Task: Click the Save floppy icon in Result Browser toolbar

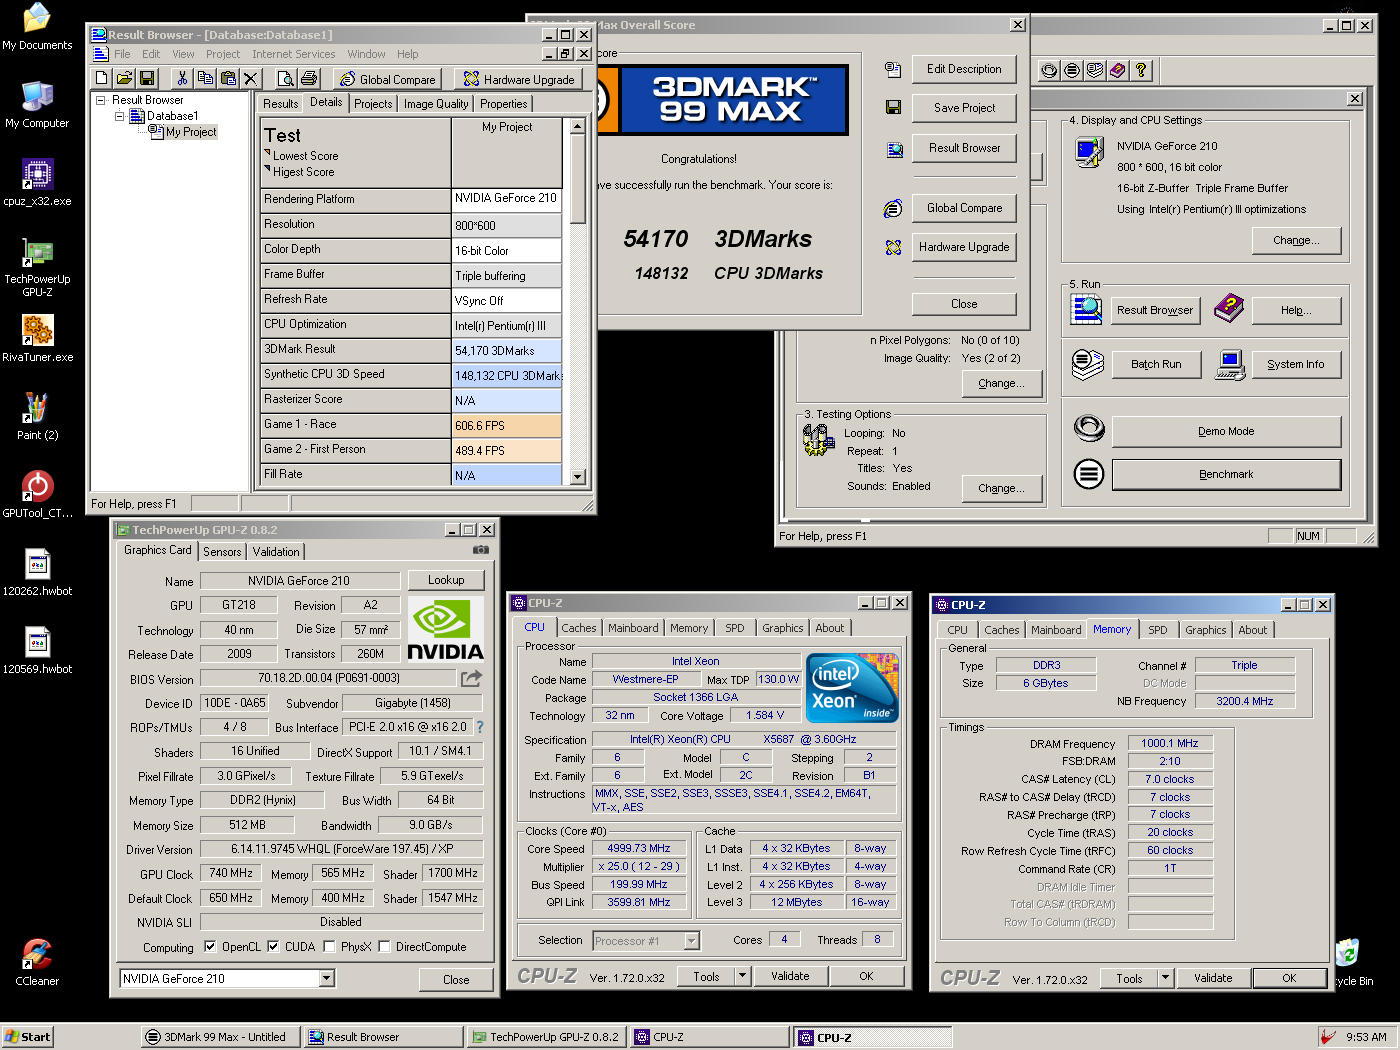Action: pyautogui.click(x=147, y=78)
